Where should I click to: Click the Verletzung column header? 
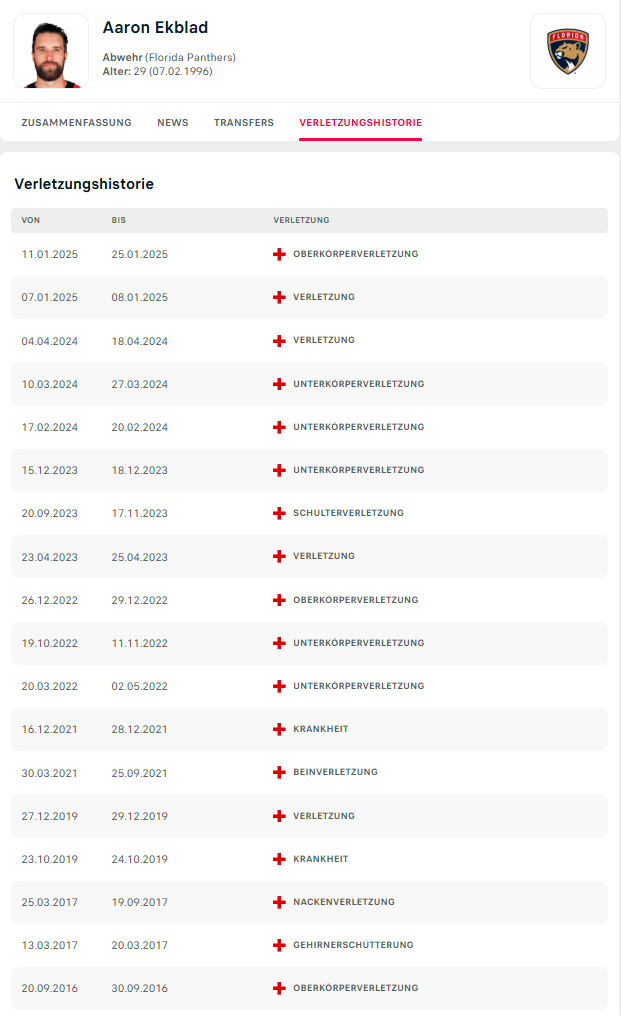pyautogui.click(x=301, y=220)
